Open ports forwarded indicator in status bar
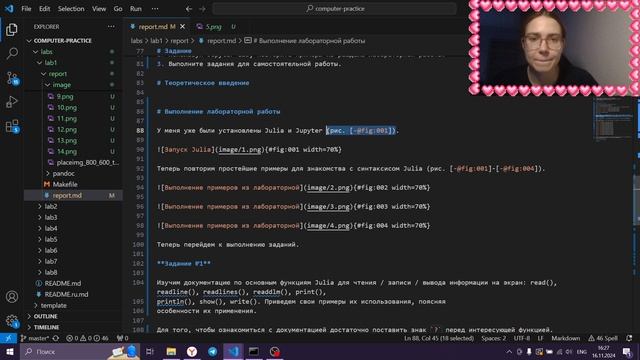Screen dimensions: 640x360 [x=122, y=338]
